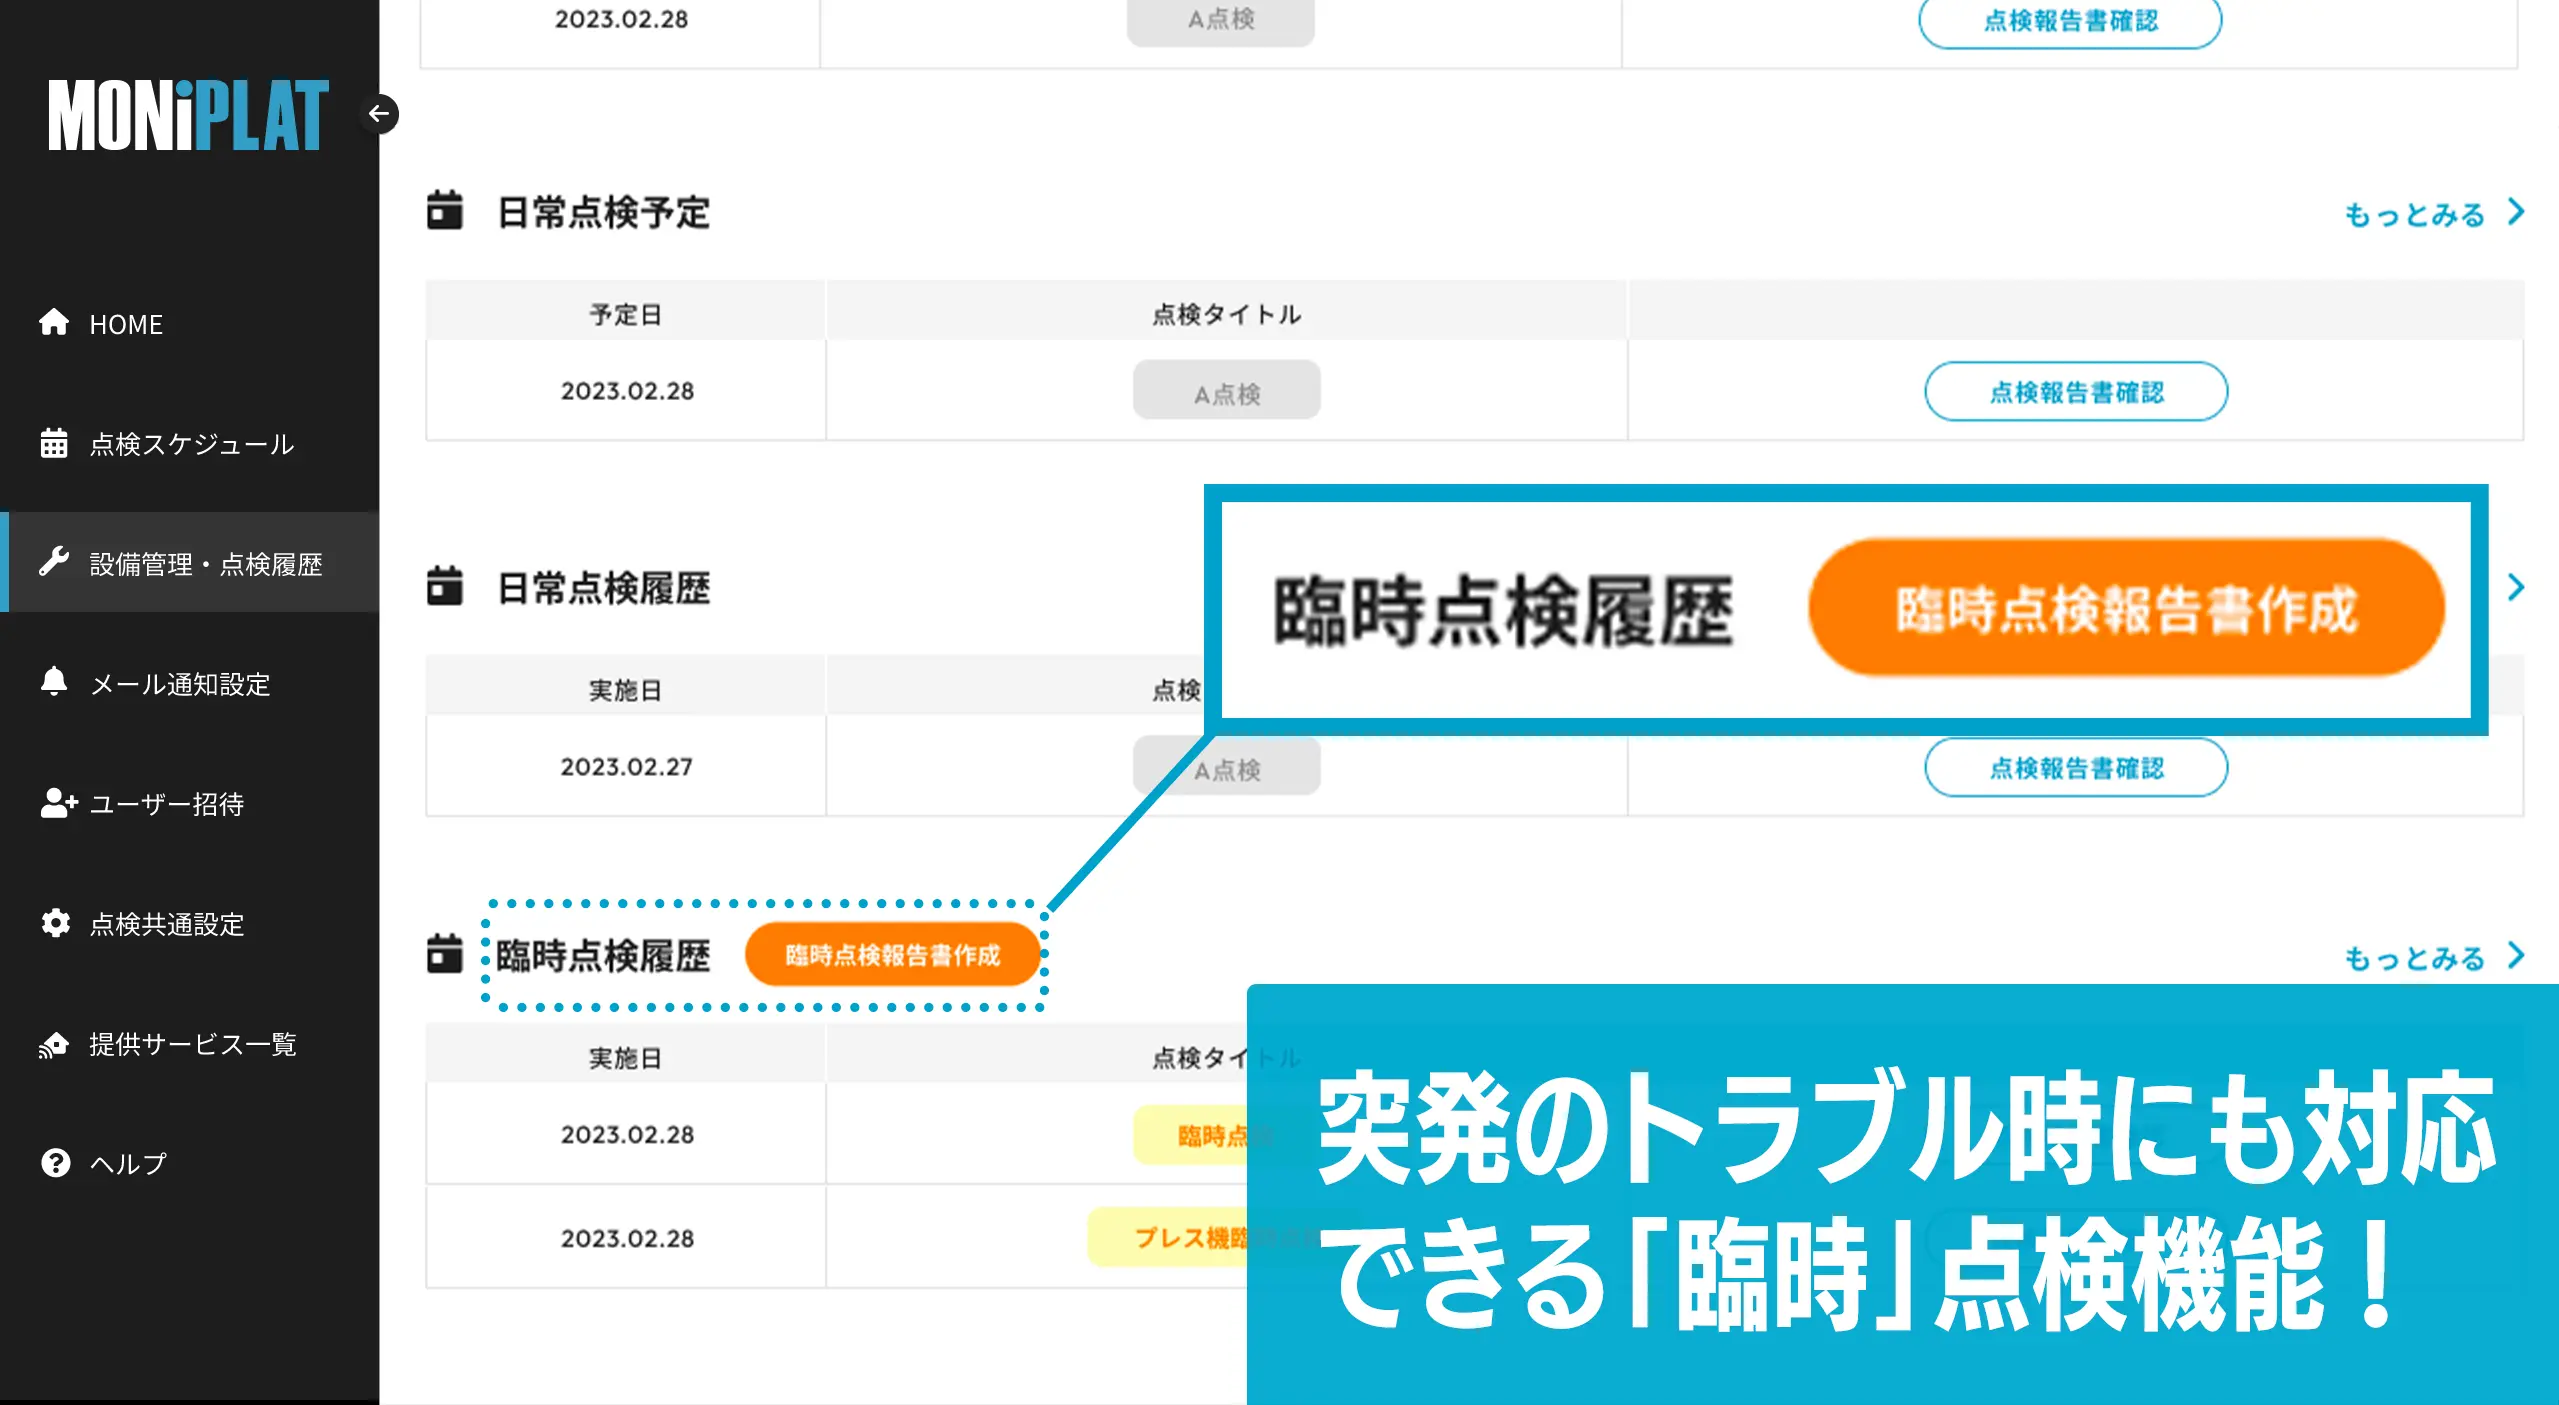2559x1405 pixels.
Task: Click the HOME house icon in sidebar
Action: 54,324
